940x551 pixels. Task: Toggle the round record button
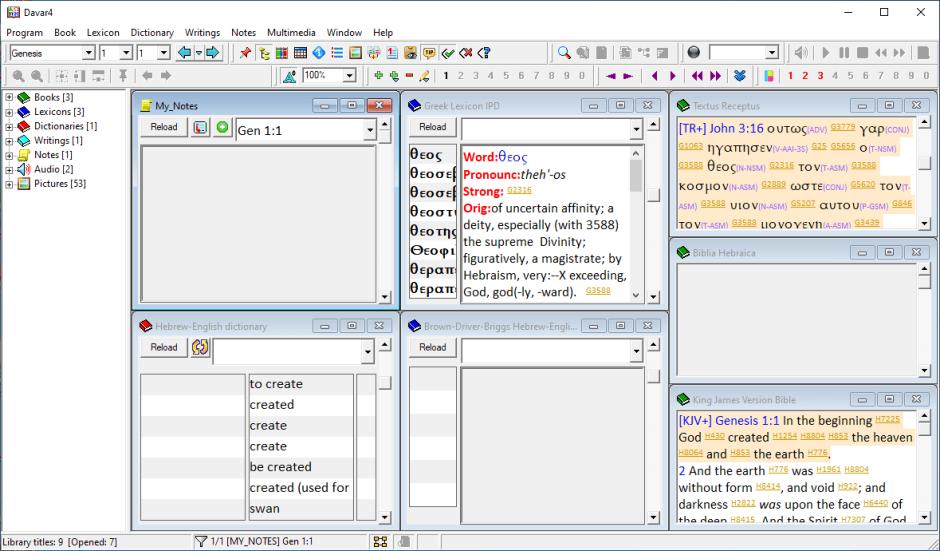click(694, 53)
